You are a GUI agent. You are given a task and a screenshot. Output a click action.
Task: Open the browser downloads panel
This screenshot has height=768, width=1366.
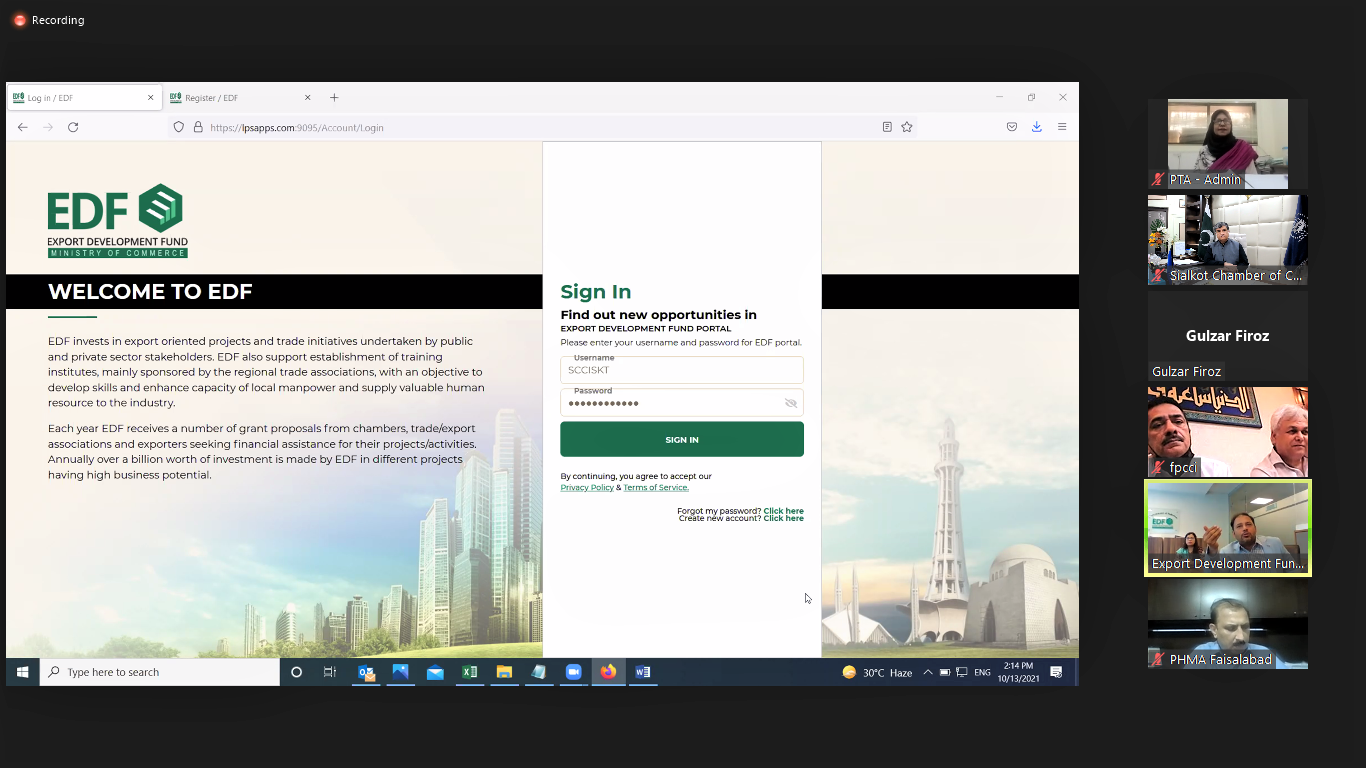pos(1036,127)
